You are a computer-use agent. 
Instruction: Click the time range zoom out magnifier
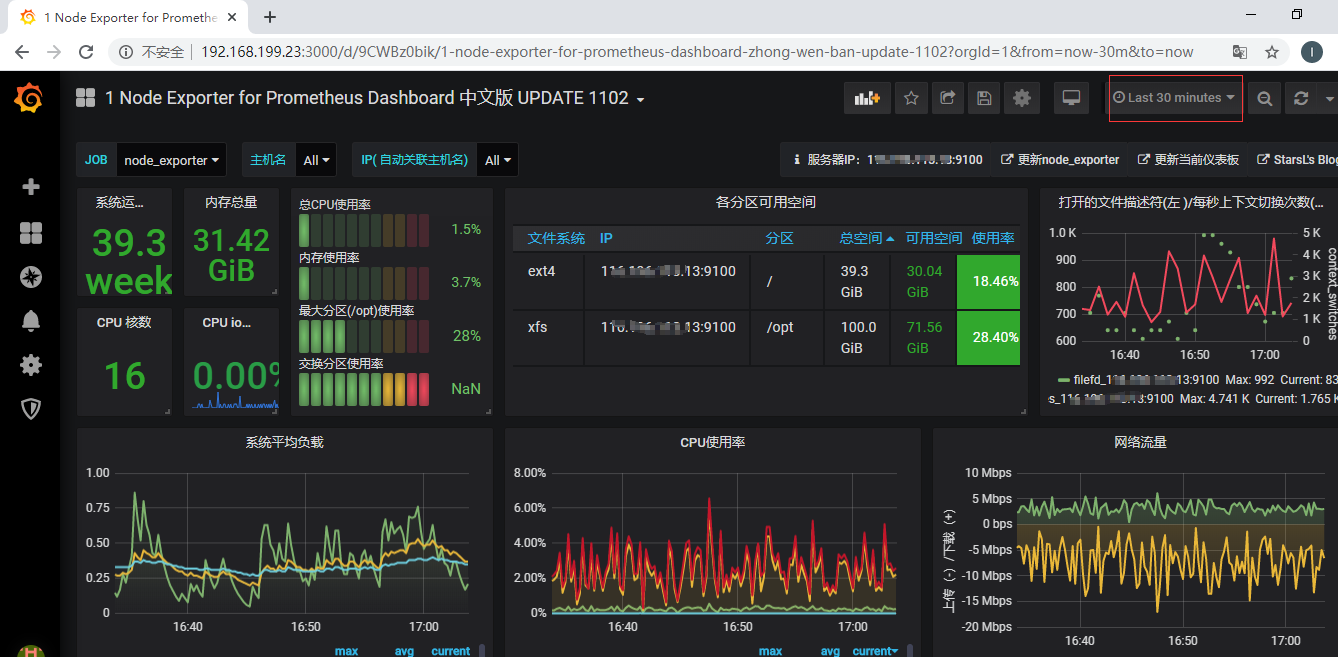(x=1265, y=98)
